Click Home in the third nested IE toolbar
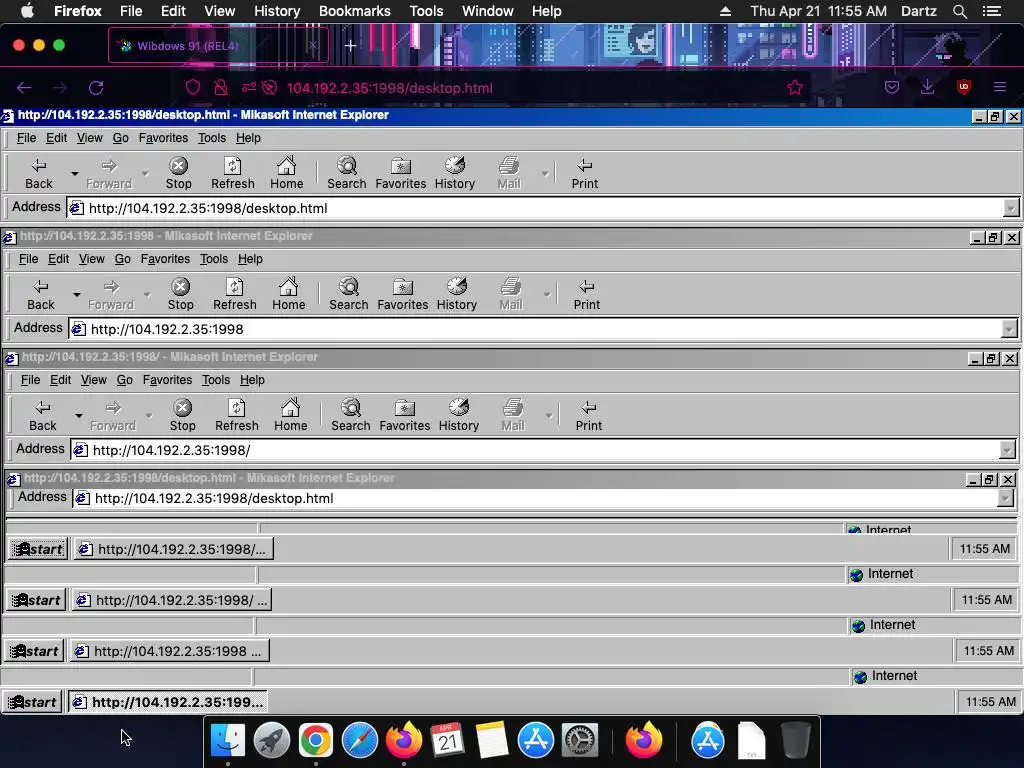Screen dimensions: 1024x768 tap(291, 415)
